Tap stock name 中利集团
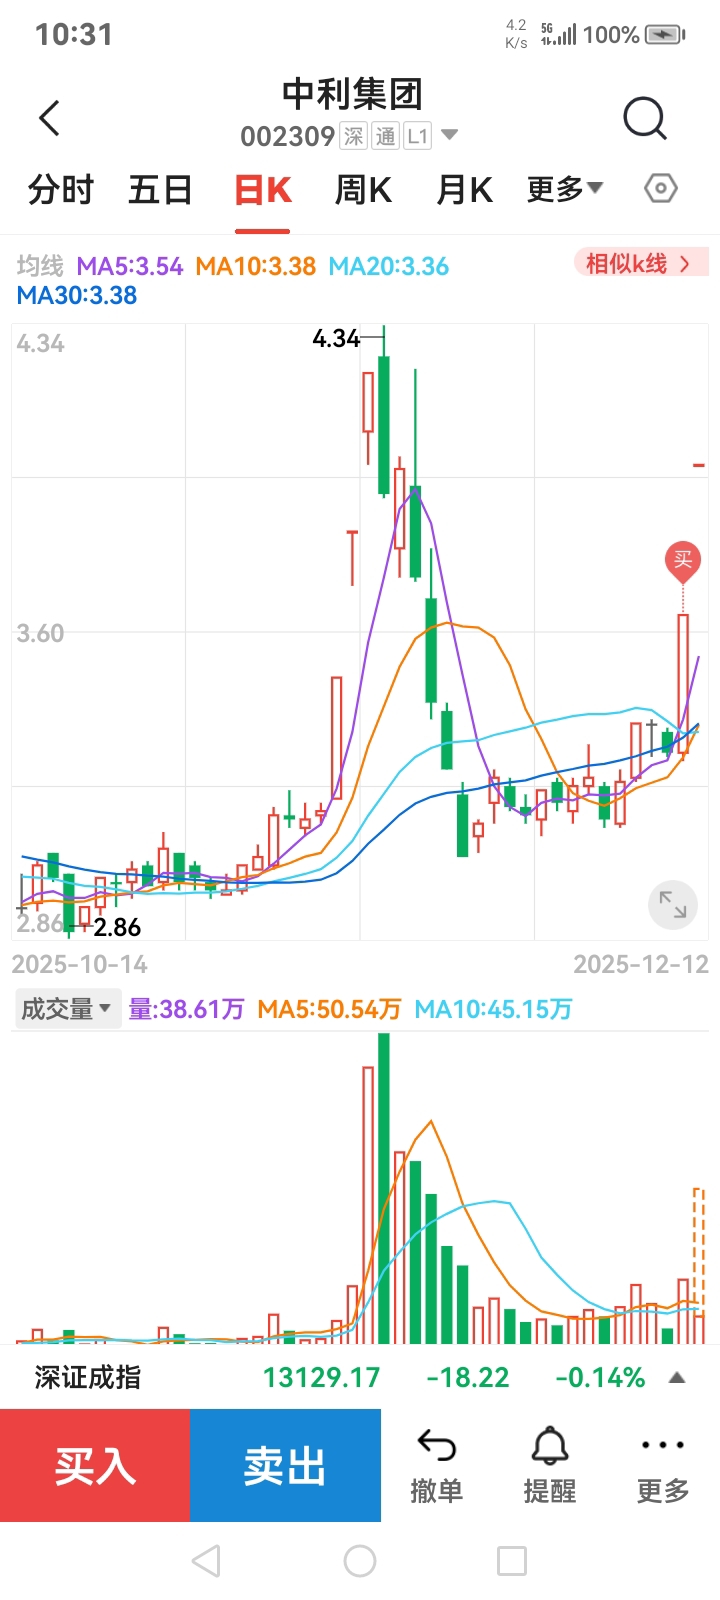 (x=352, y=94)
